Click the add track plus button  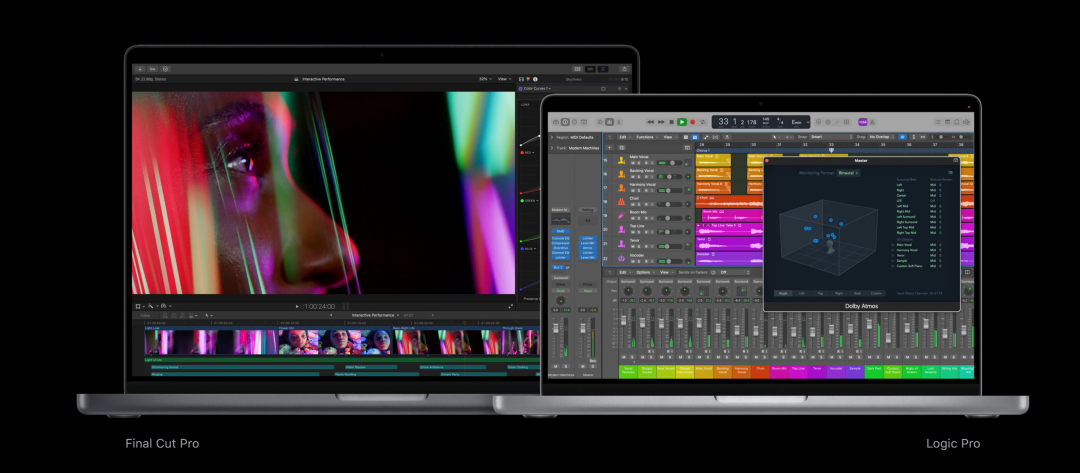(610, 148)
